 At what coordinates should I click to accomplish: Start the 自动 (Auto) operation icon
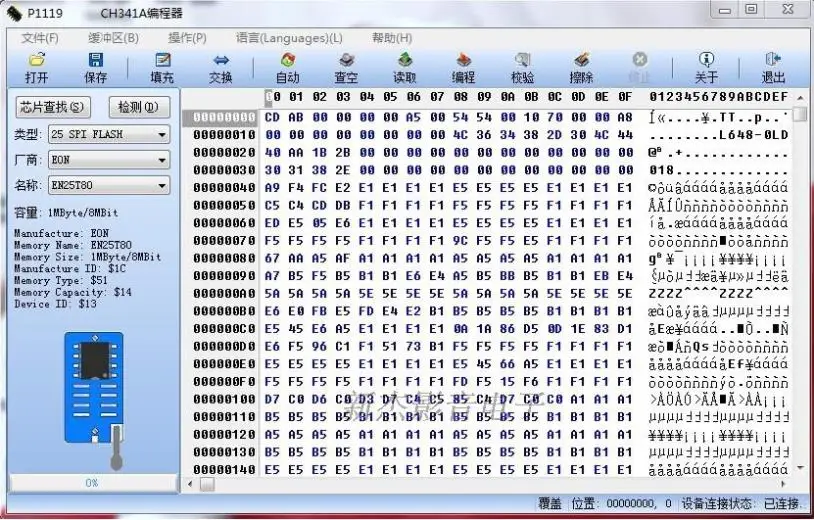tap(288, 60)
